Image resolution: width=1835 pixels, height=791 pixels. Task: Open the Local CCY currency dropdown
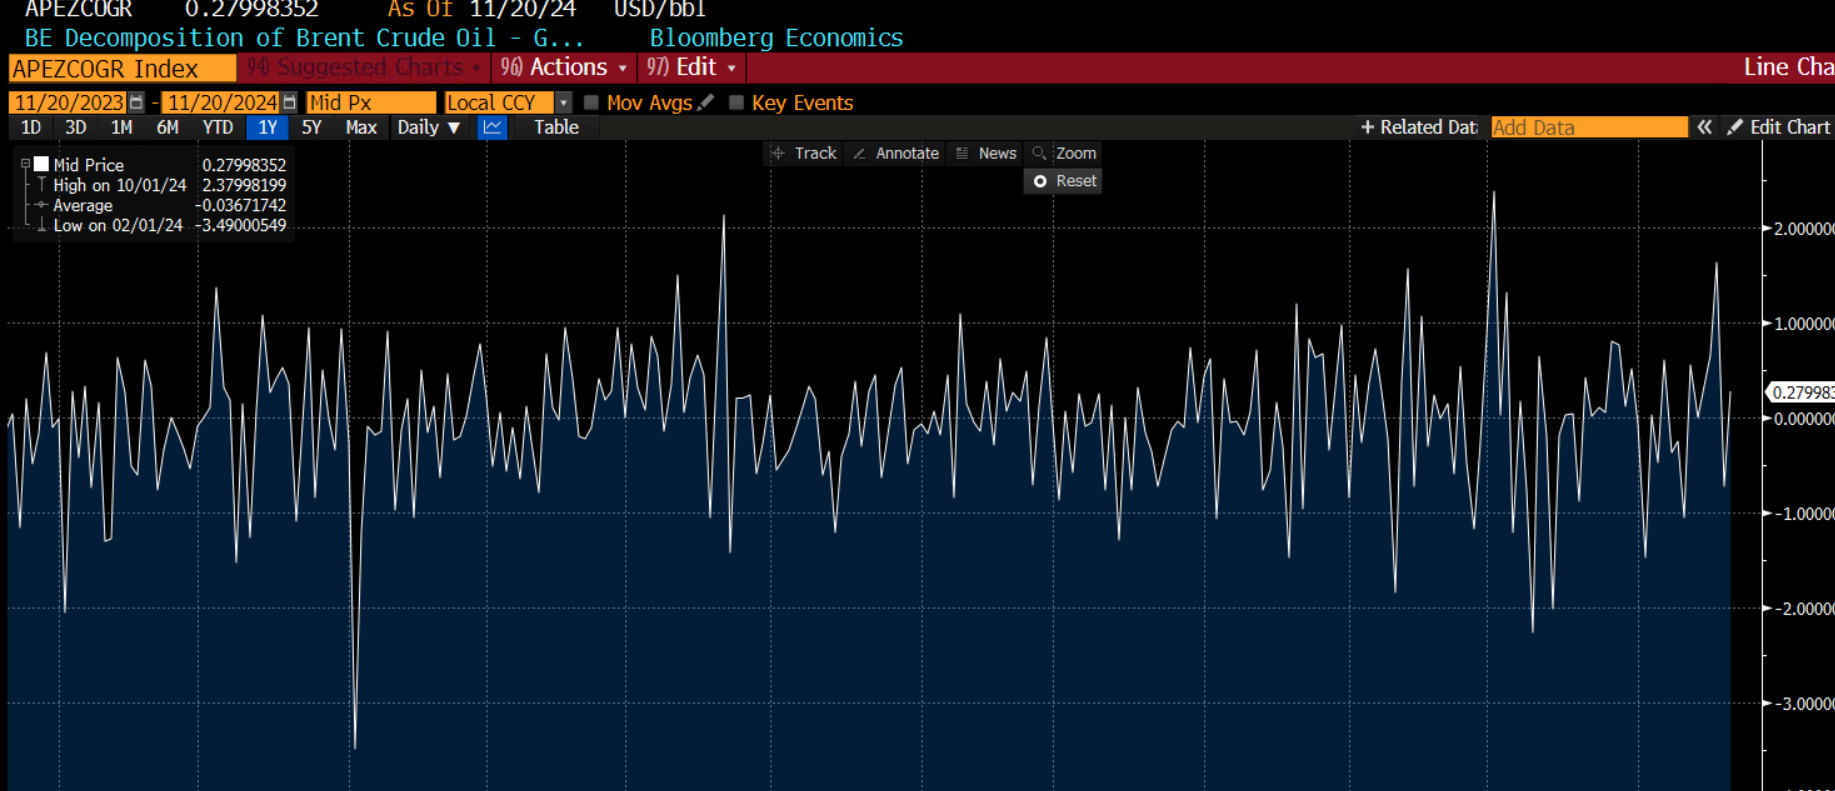[563, 103]
